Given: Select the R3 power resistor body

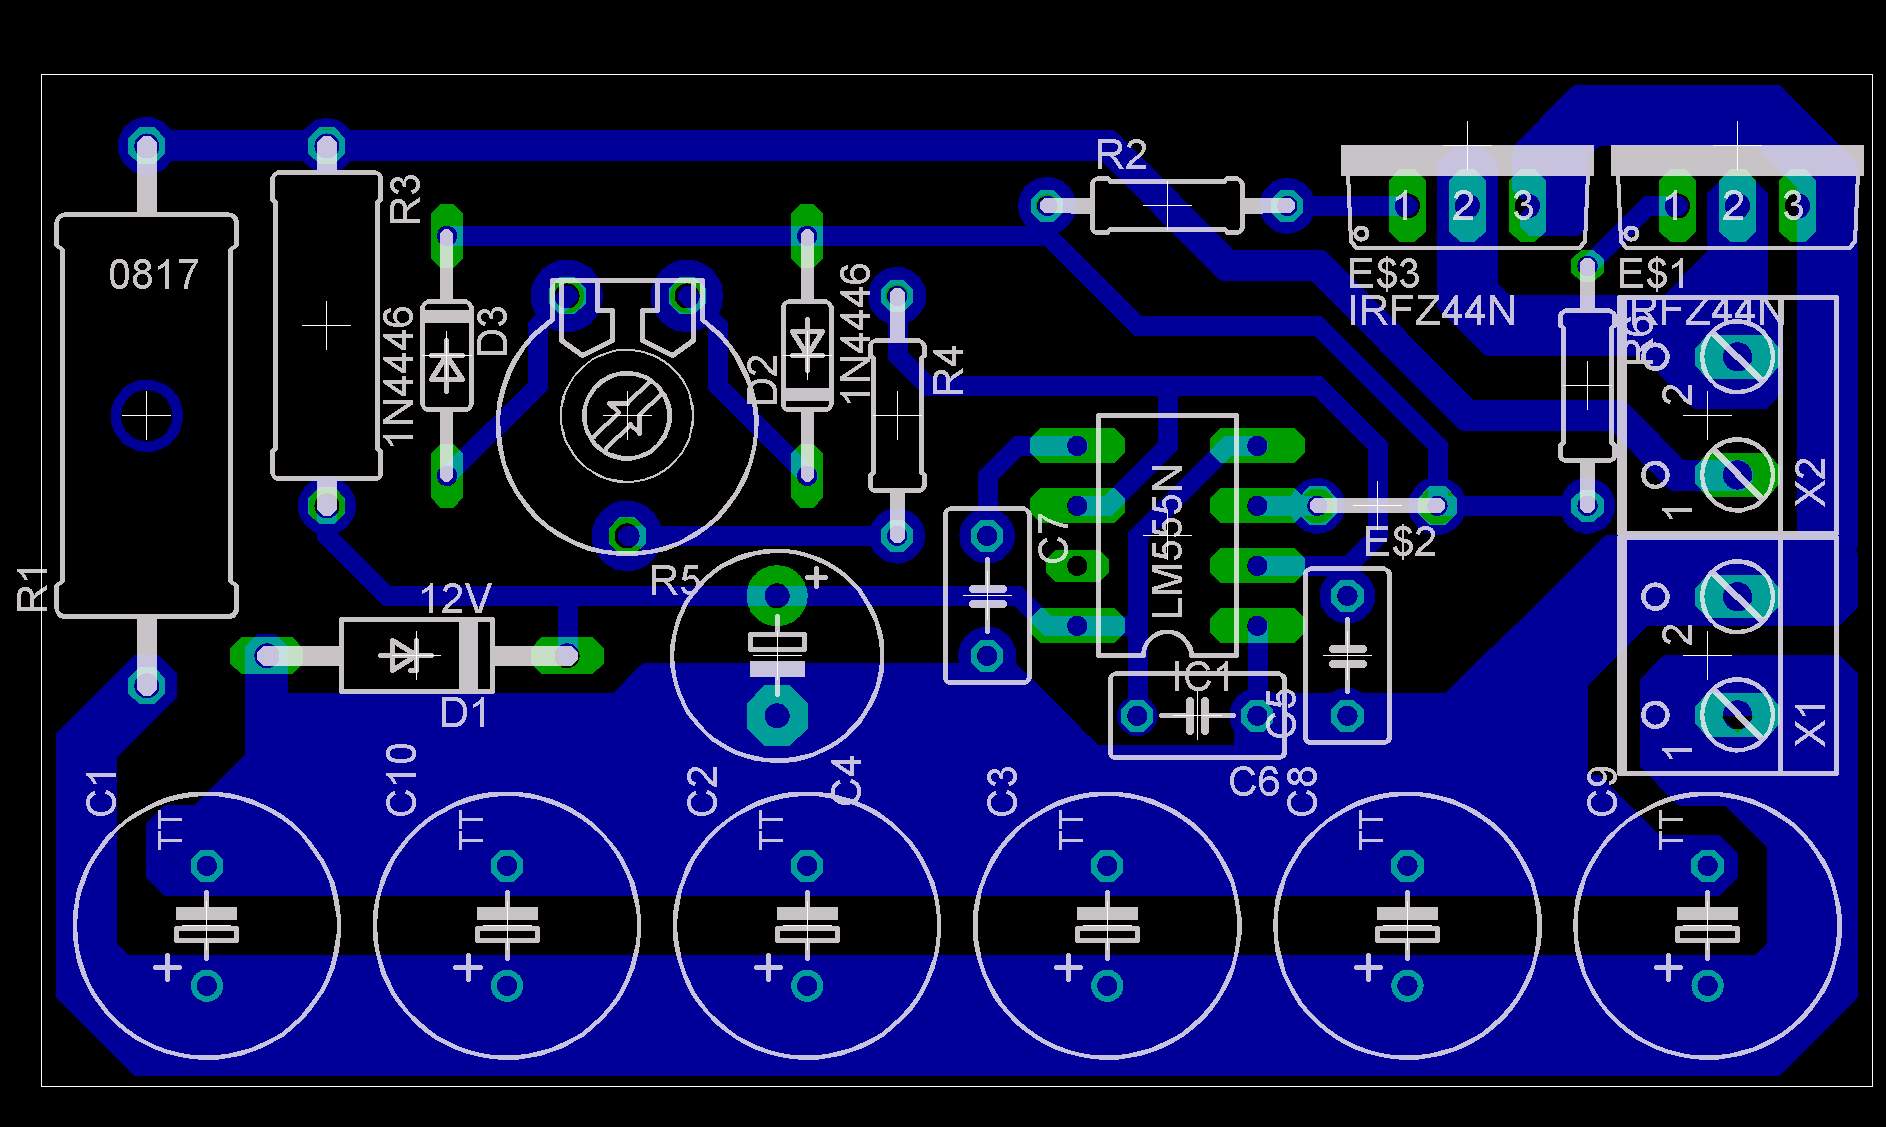Looking at the screenshot, I should [x=326, y=325].
